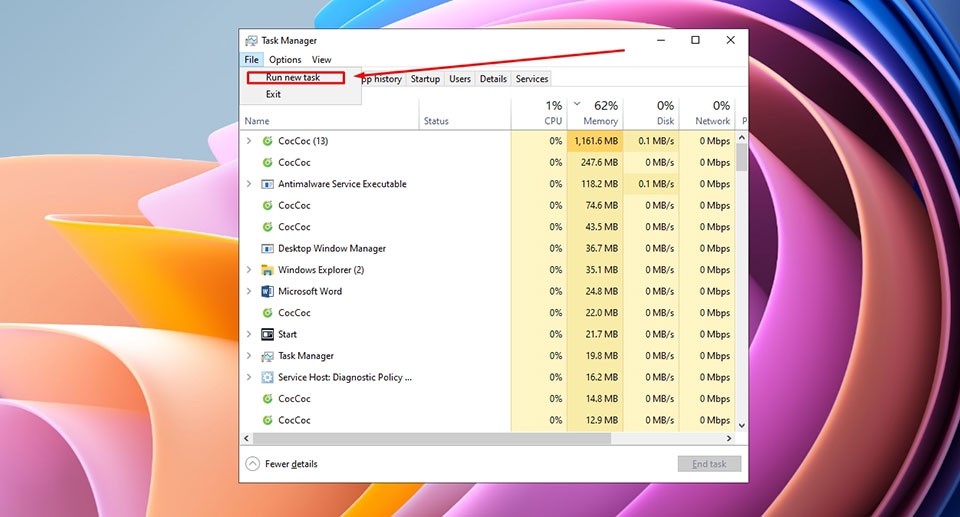The image size is (960, 517).
Task: Click the Start process icon
Action: coord(268,334)
